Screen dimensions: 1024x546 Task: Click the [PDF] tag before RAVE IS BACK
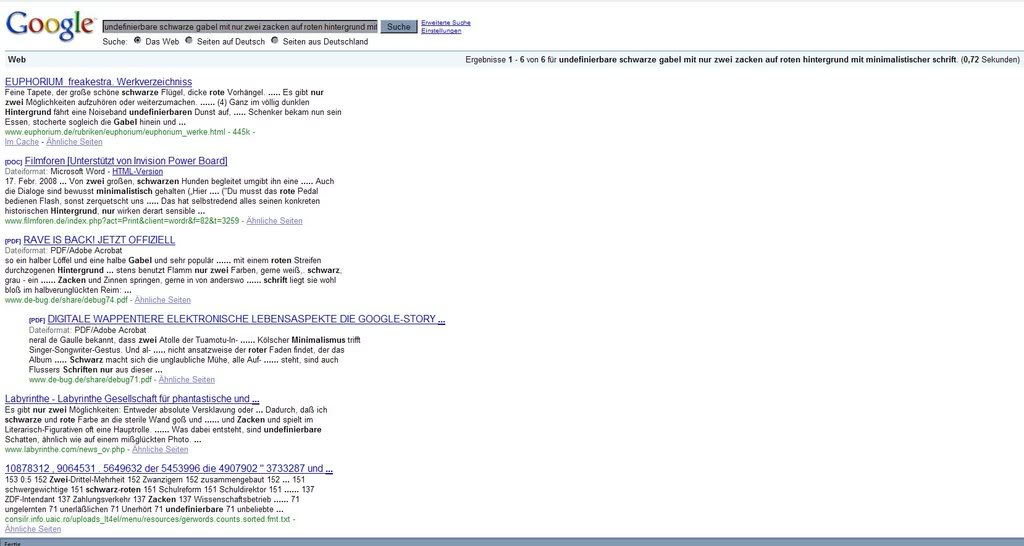(13, 241)
